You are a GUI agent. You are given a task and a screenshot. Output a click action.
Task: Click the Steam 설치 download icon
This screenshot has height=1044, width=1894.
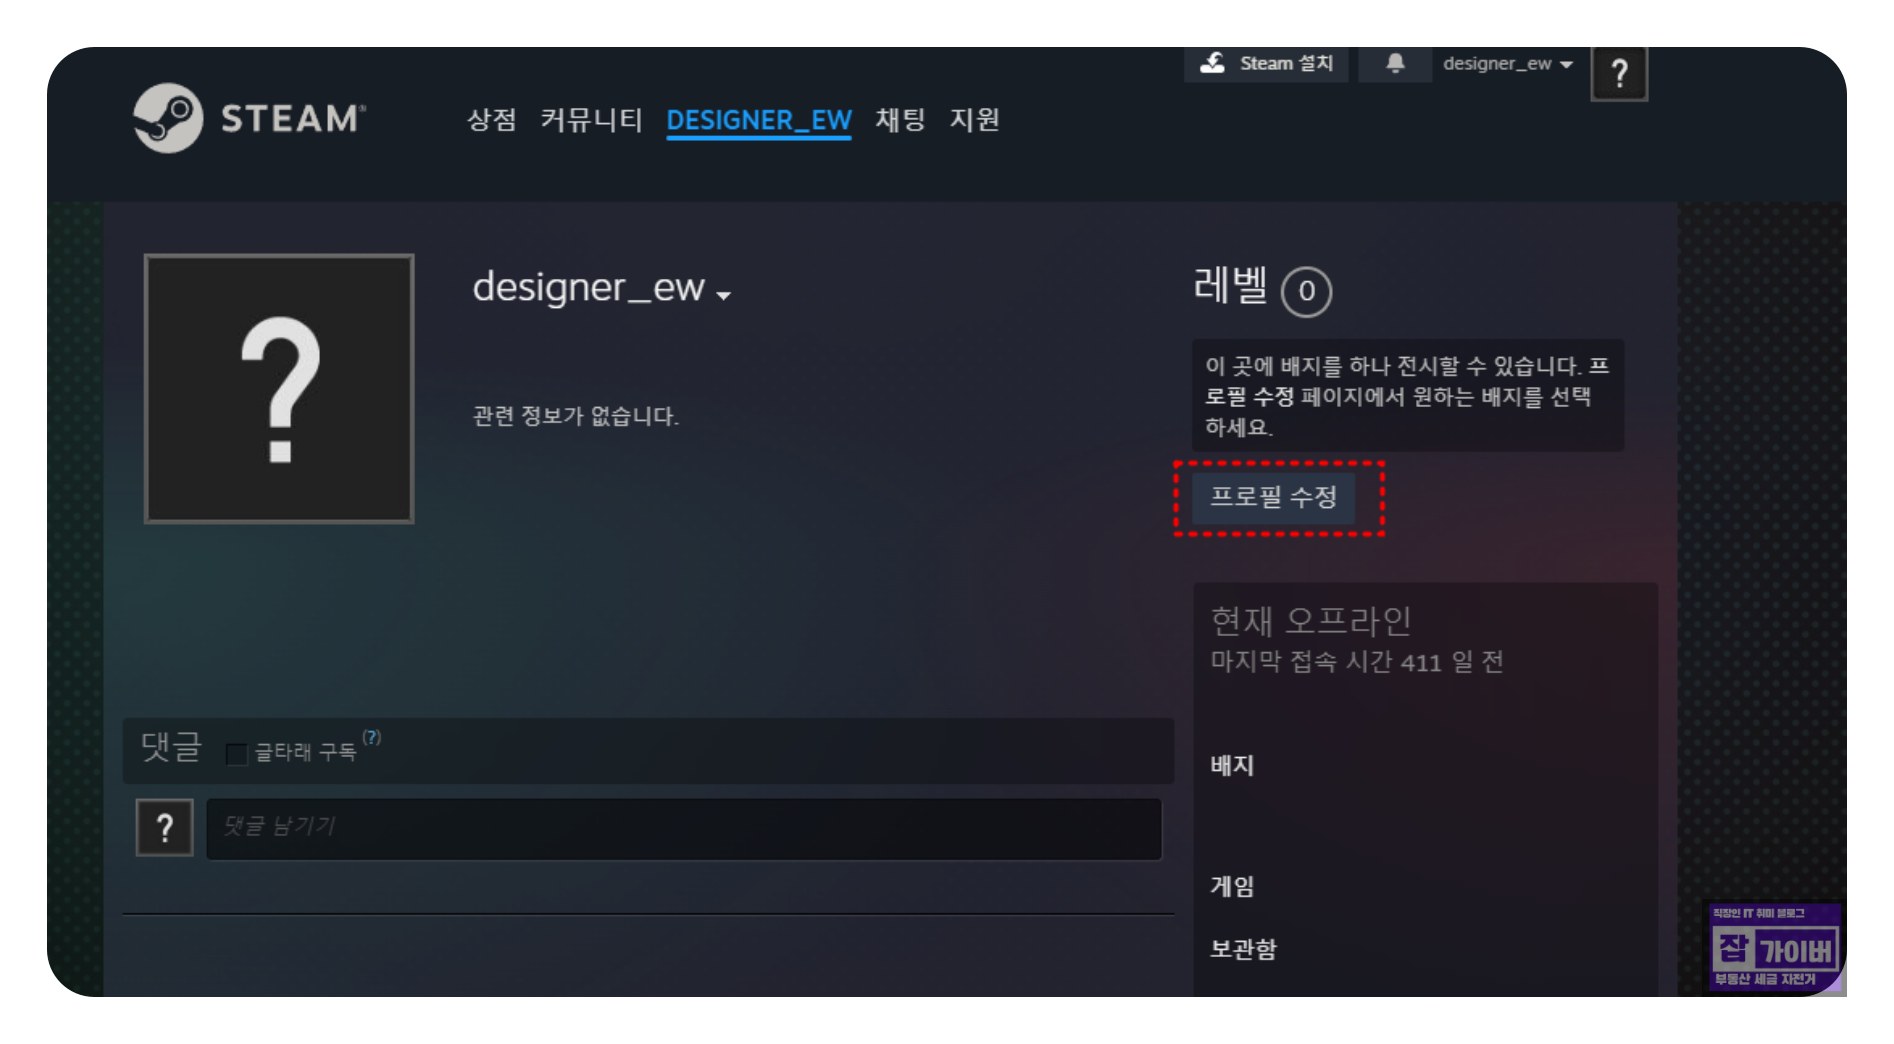1213,63
